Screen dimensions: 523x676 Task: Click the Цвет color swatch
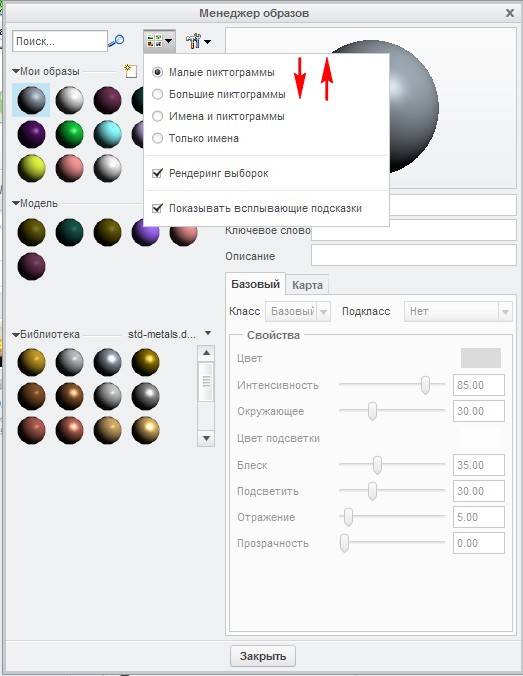[481, 358]
